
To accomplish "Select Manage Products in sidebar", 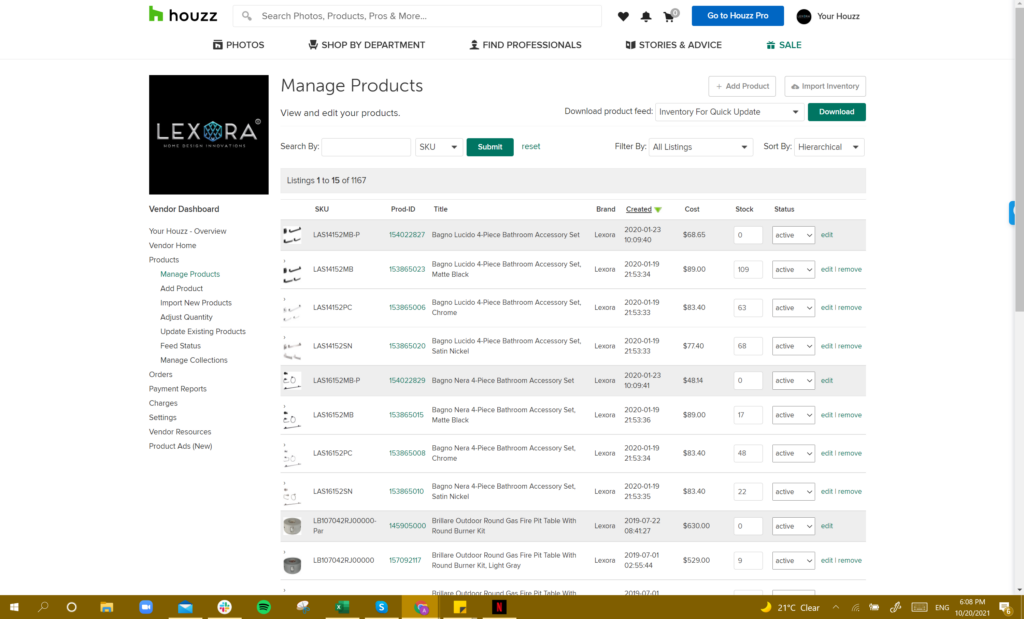I will coord(190,274).
